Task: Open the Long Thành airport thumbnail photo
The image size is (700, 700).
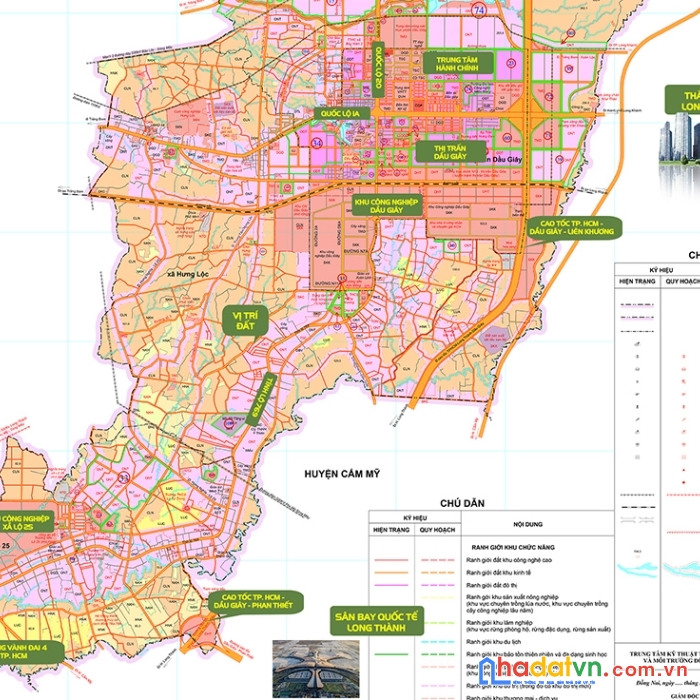Action: 303,667
